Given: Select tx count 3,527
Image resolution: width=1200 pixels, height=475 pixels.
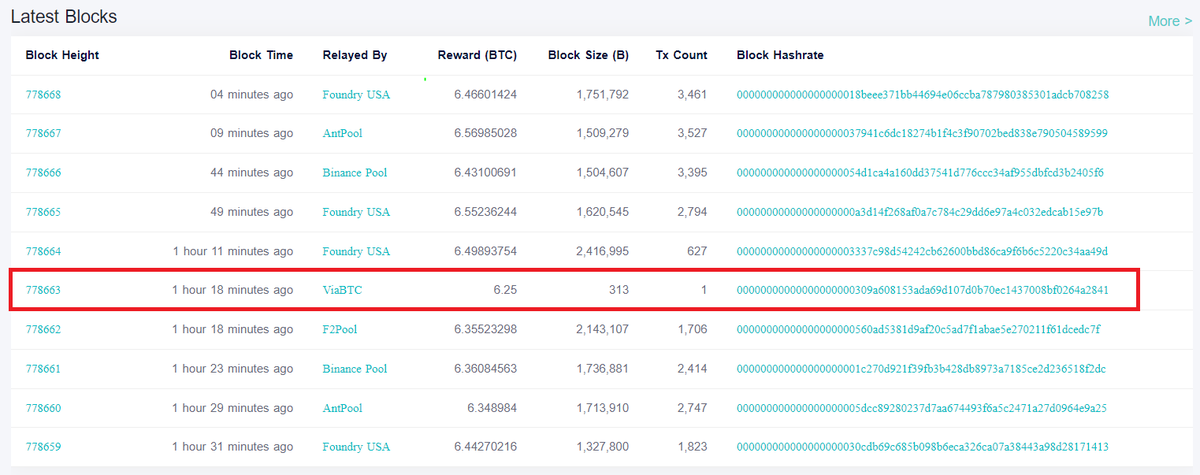Looking at the screenshot, I should coord(692,134).
